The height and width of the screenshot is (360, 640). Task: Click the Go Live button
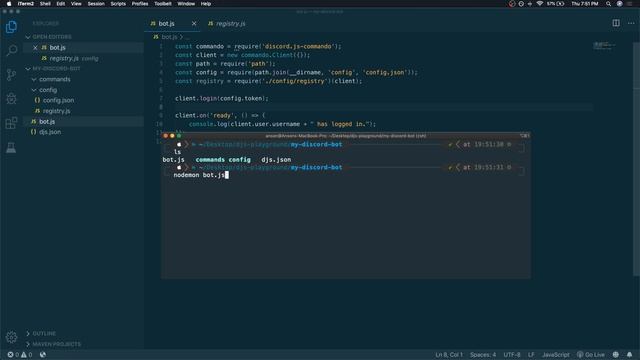click(591, 355)
